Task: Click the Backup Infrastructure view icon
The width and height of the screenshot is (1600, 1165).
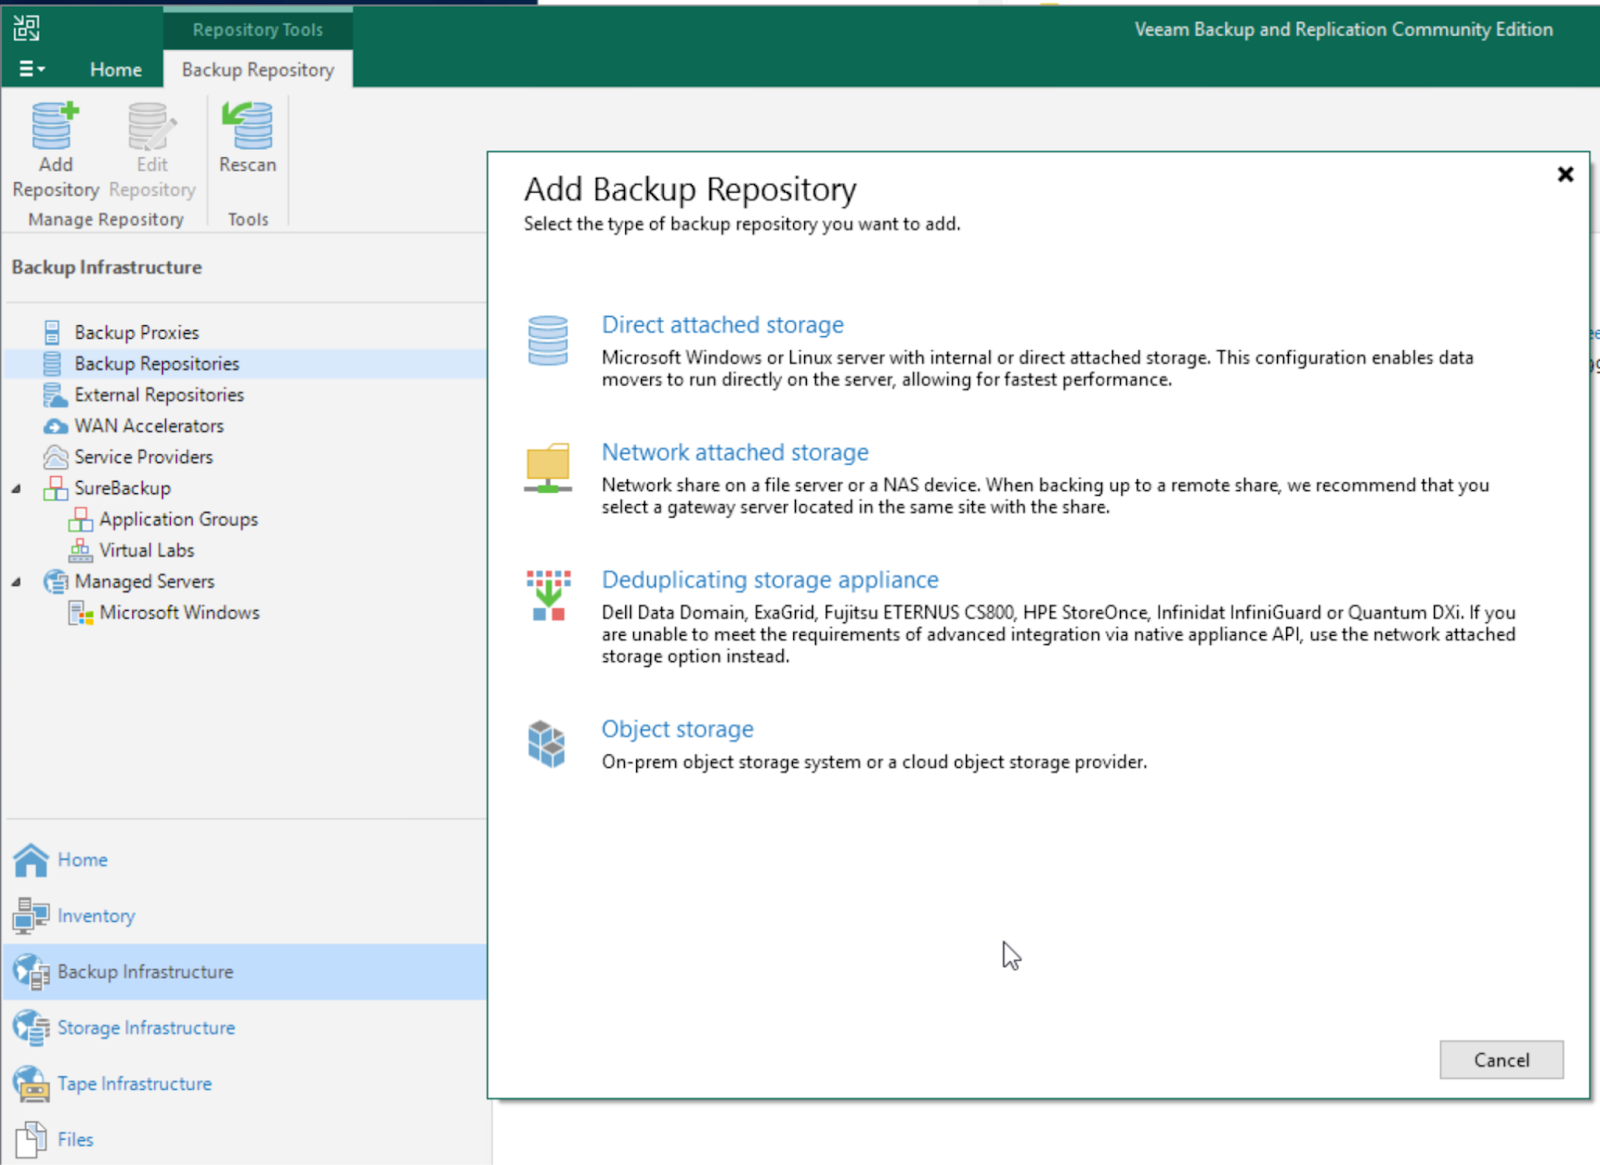Action: click(31, 972)
